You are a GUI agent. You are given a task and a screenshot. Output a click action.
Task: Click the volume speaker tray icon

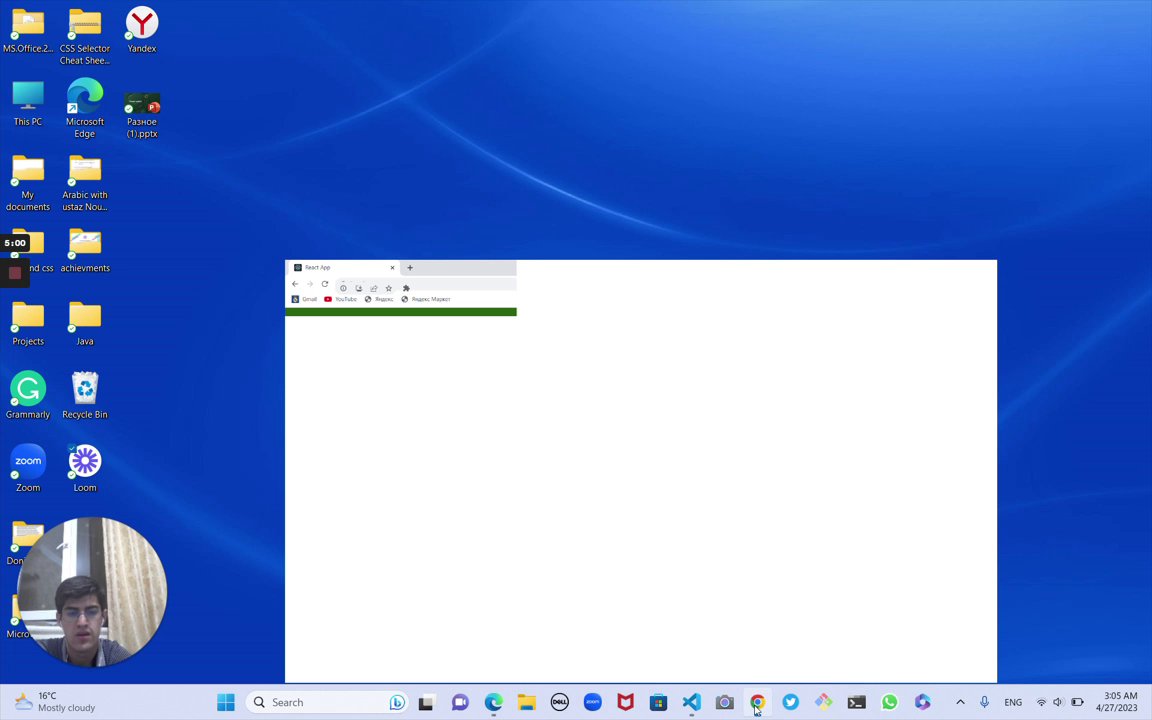click(x=1058, y=702)
